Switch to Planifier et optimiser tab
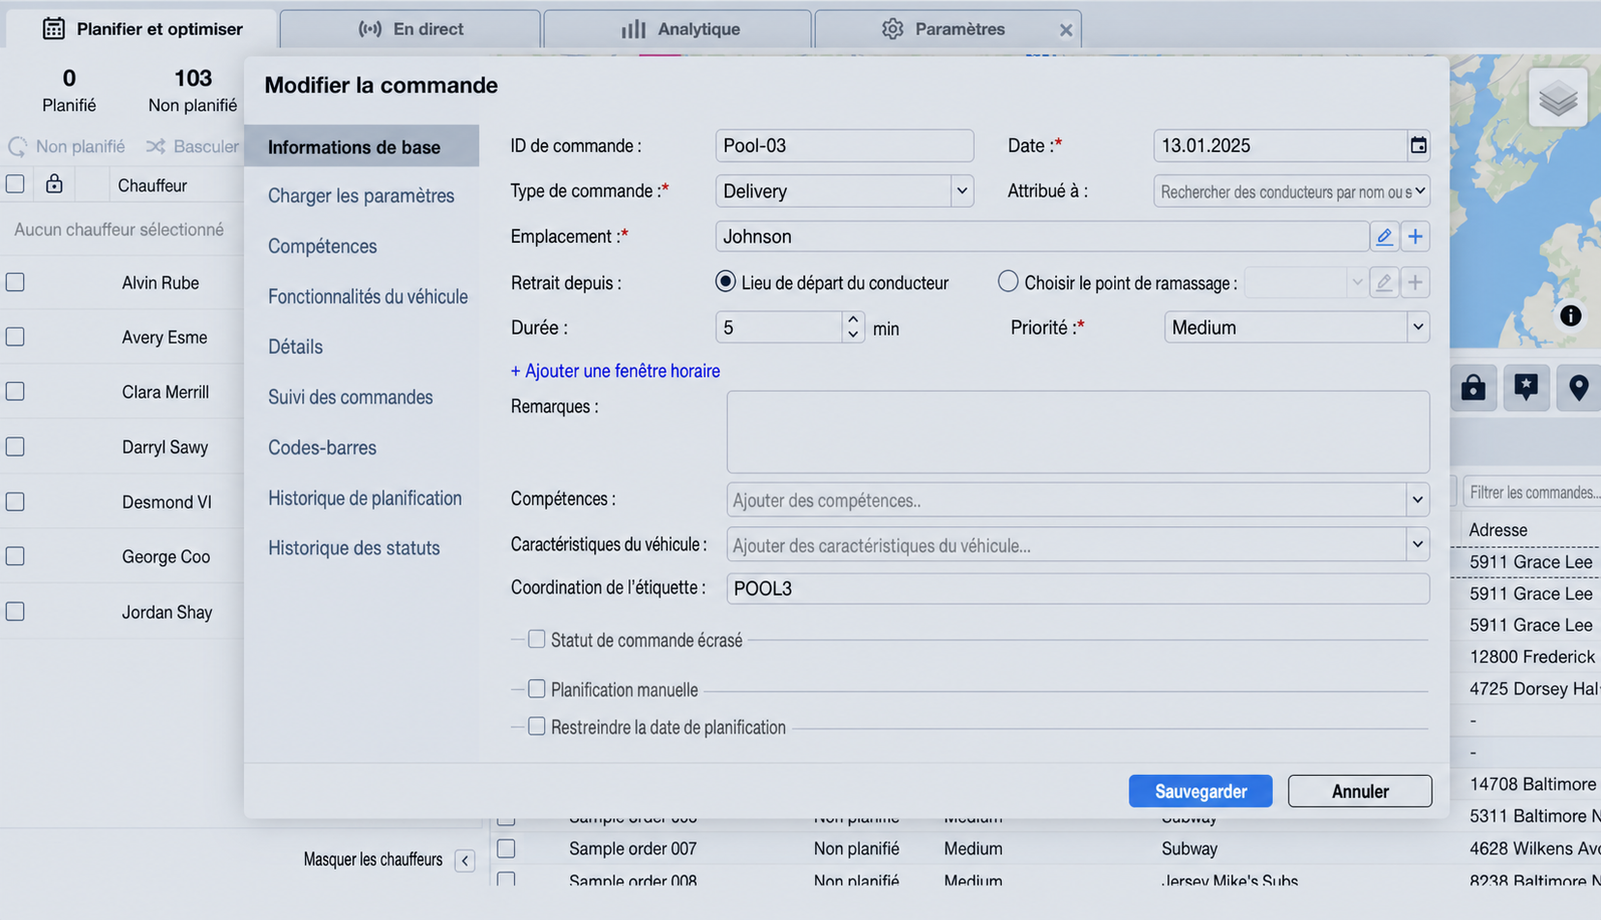The height and width of the screenshot is (920, 1601). (x=142, y=29)
